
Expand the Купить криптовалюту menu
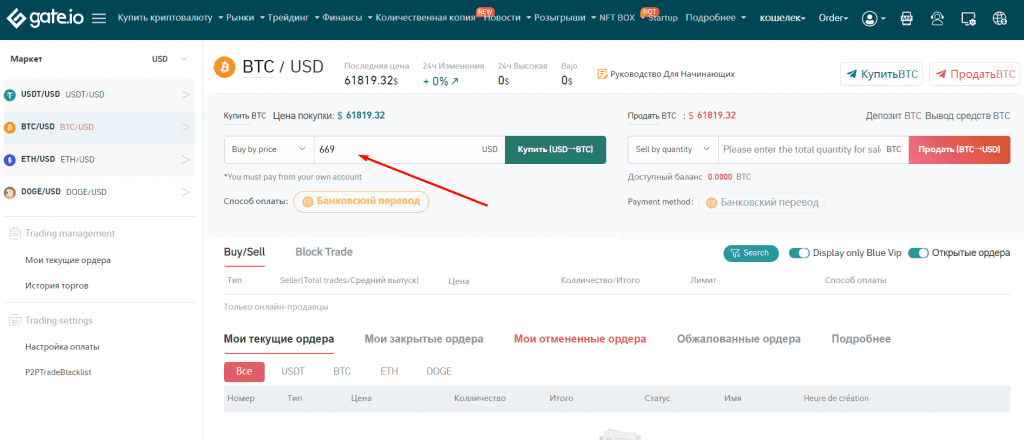(170, 18)
